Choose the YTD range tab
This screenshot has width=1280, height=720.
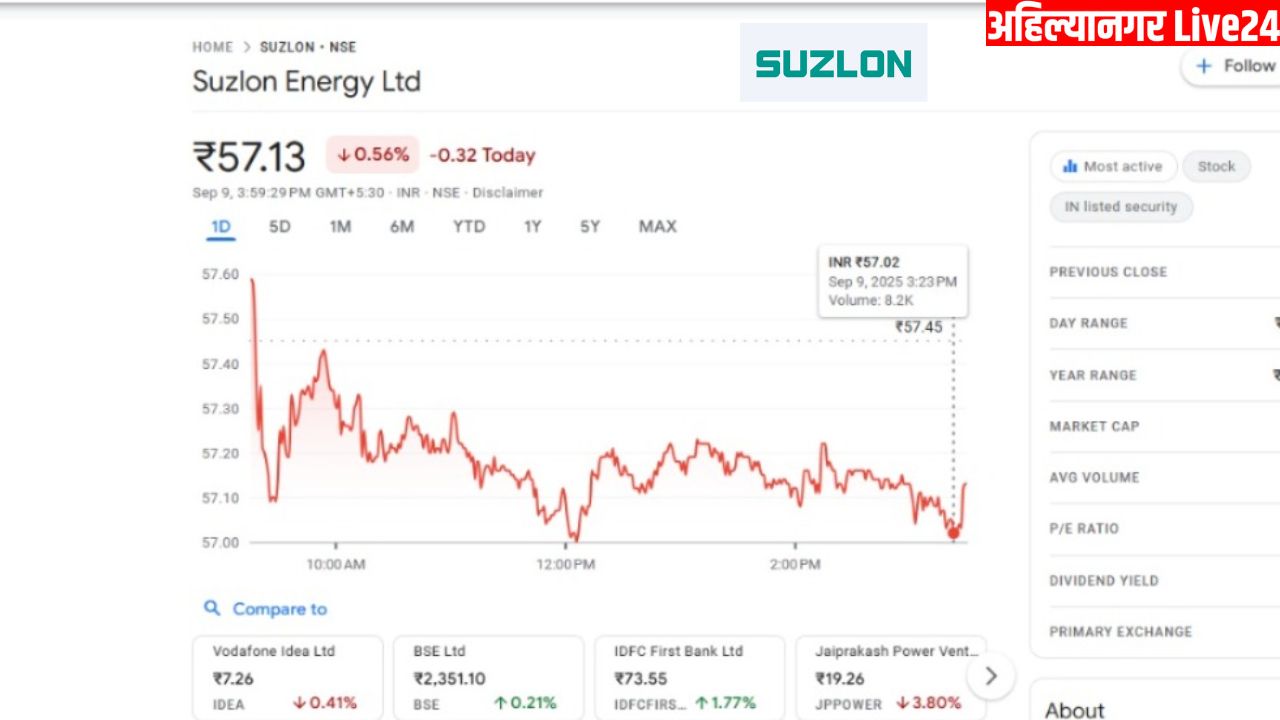coord(469,227)
